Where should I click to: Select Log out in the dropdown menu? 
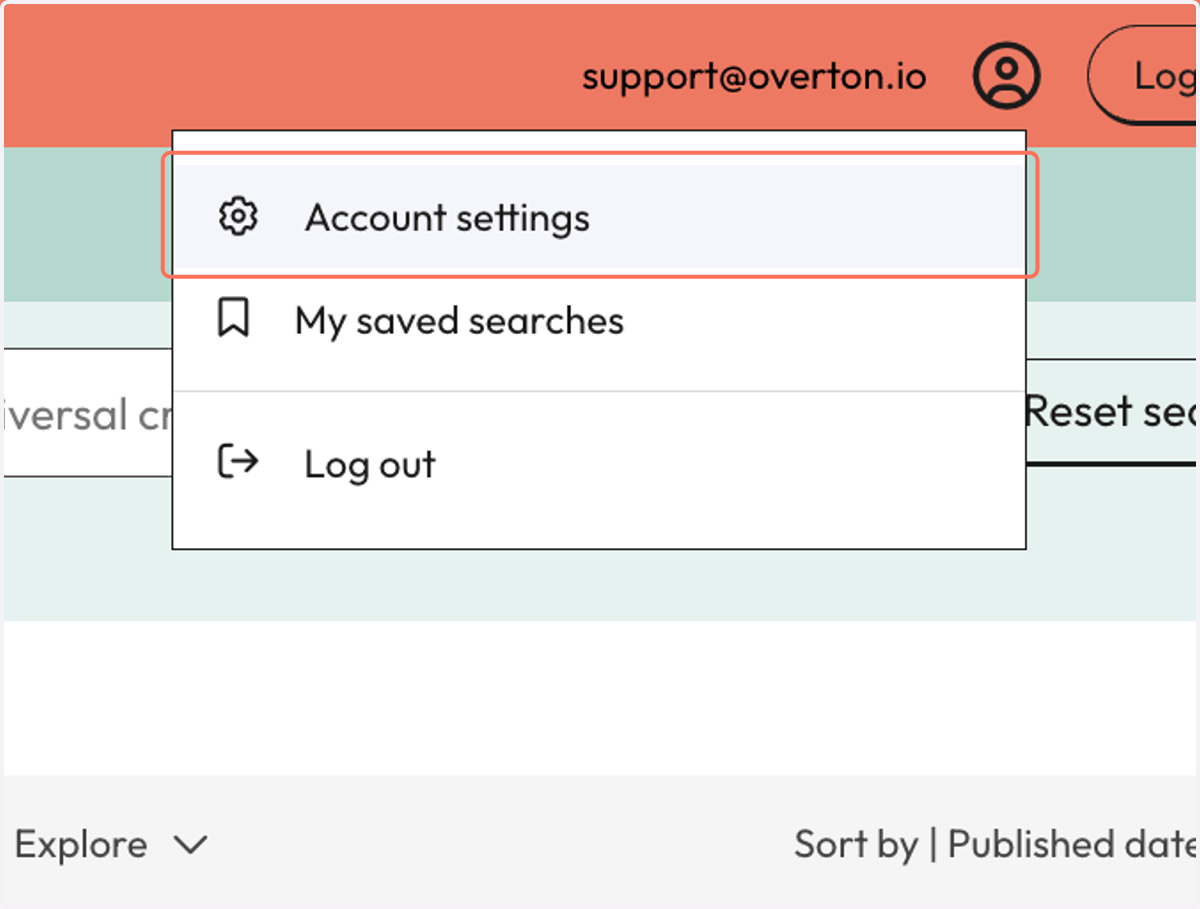[600, 464]
